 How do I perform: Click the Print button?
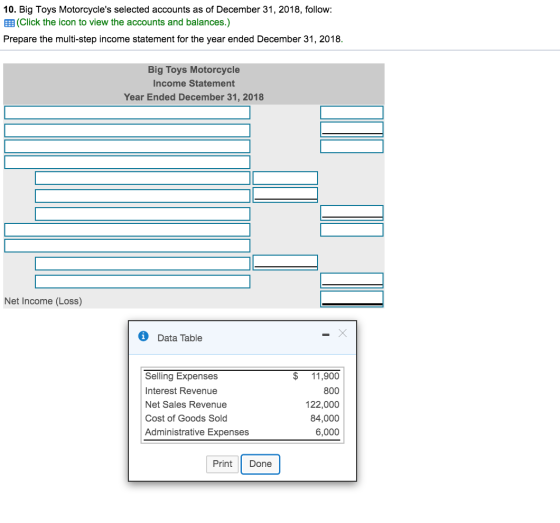pyautogui.click(x=222, y=464)
